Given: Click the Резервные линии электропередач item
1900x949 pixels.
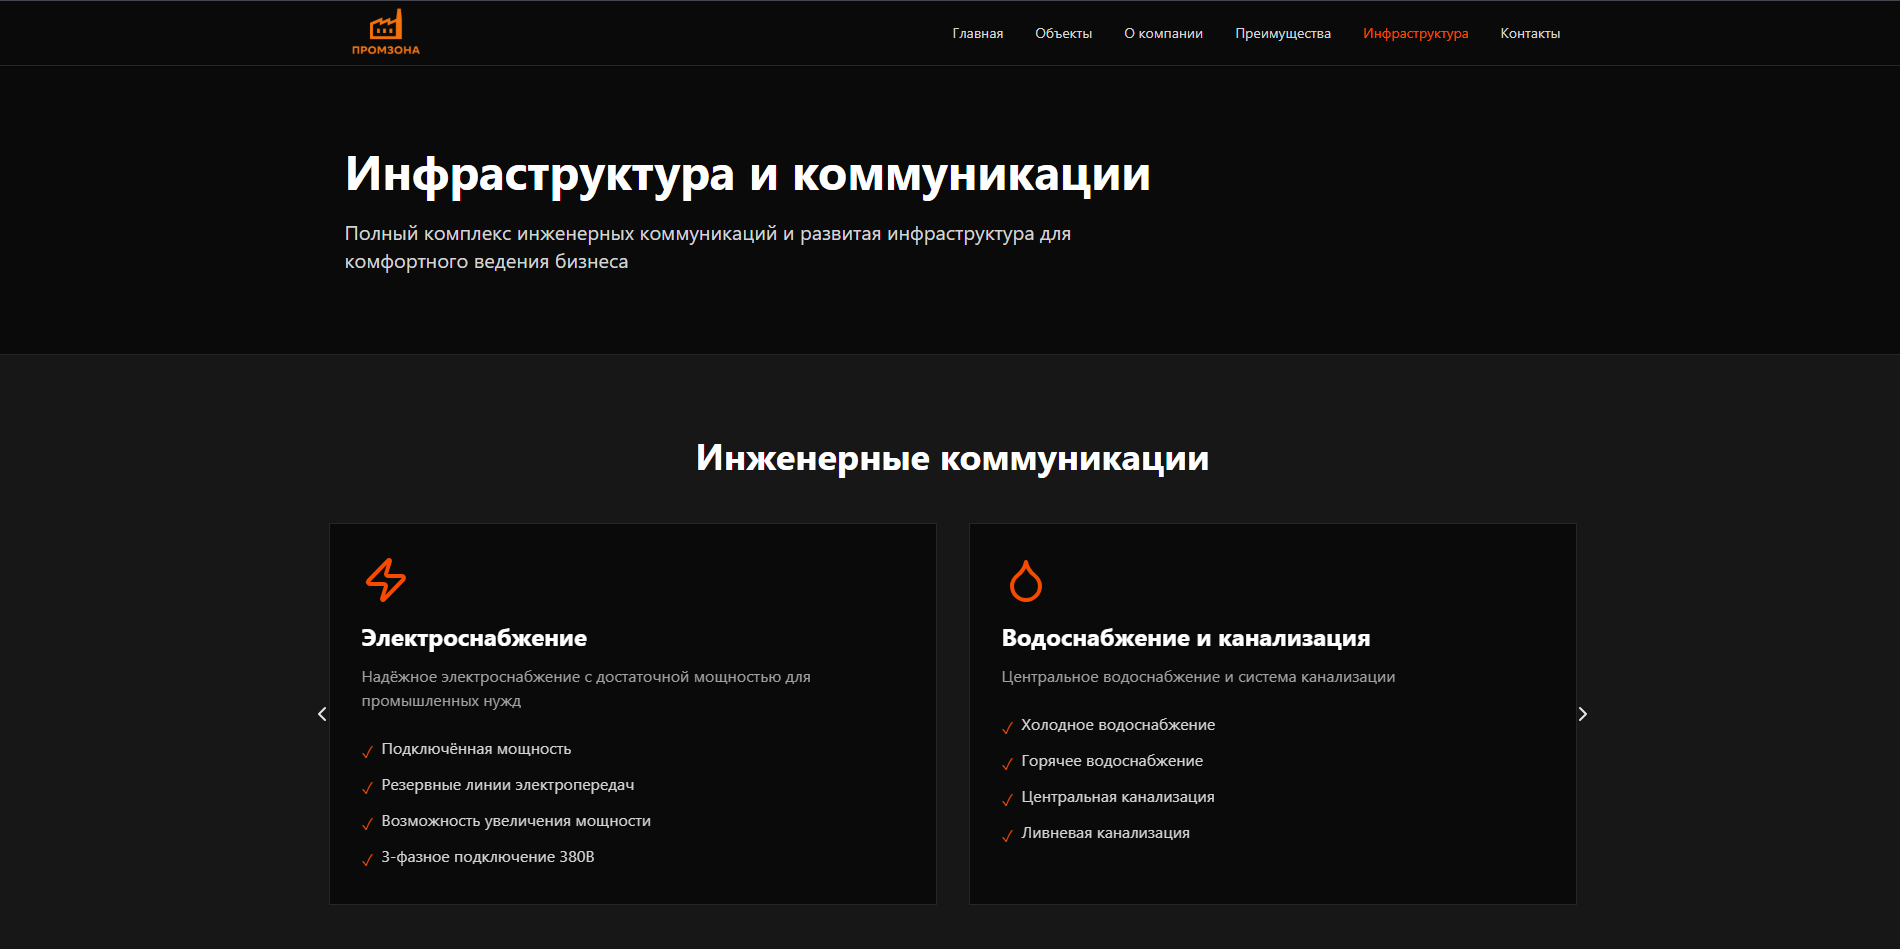Looking at the screenshot, I should point(507,785).
